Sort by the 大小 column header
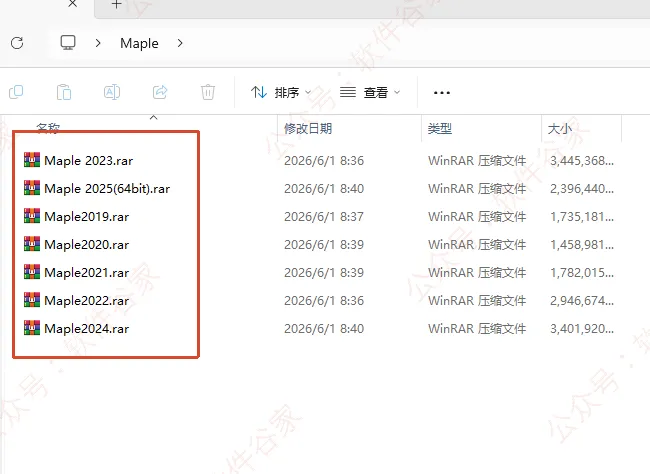Image resolution: width=650 pixels, height=474 pixels. (x=560, y=128)
